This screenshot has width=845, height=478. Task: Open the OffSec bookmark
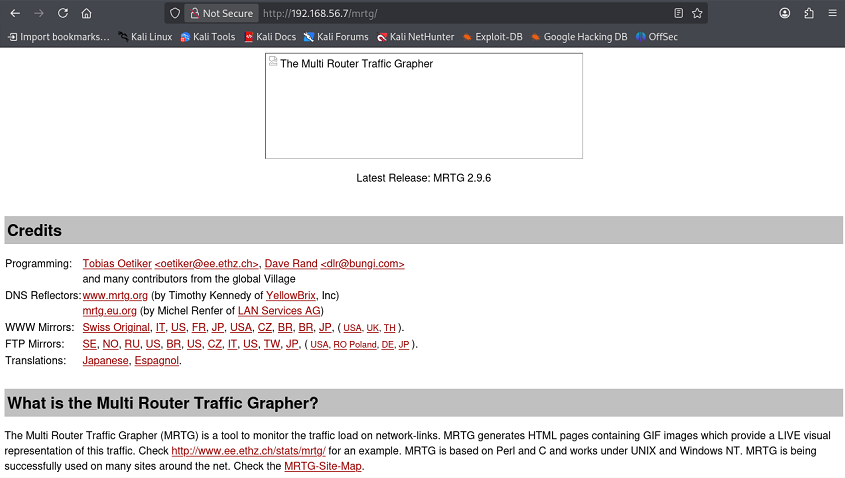click(x=657, y=37)
